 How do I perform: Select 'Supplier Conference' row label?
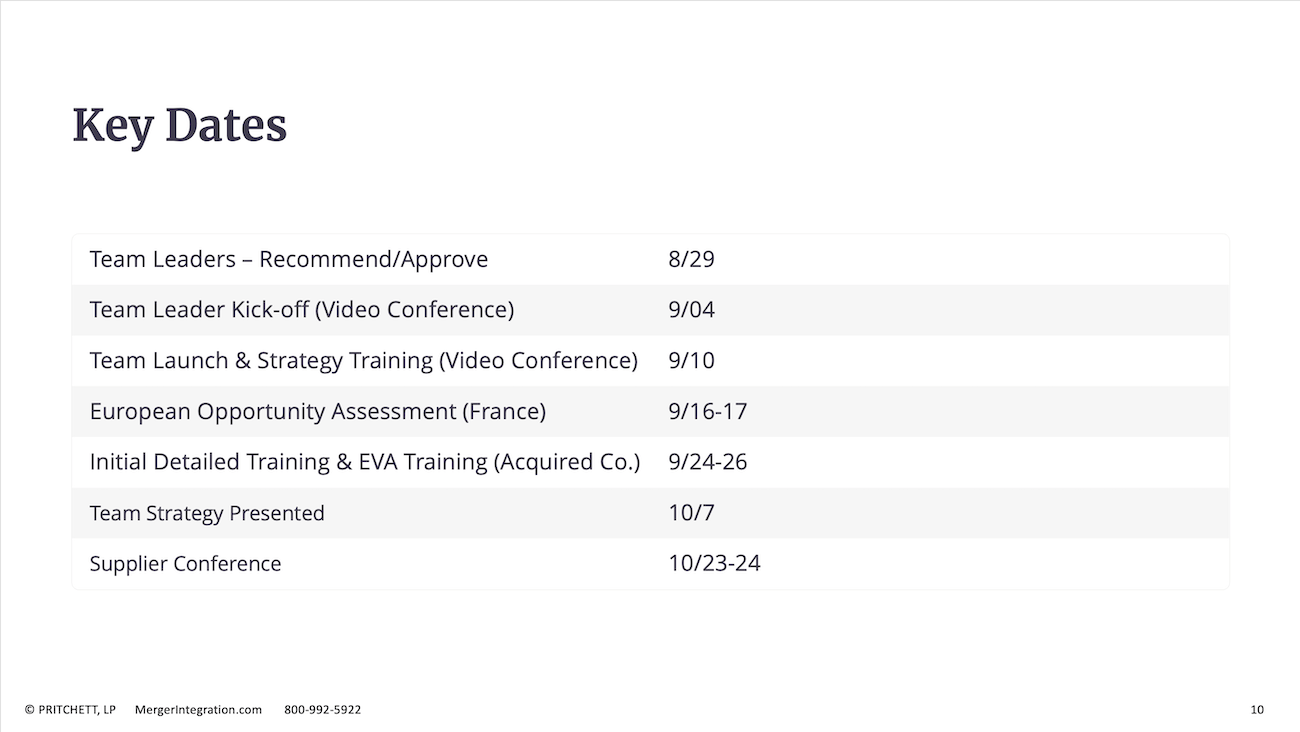click(185, 564)
